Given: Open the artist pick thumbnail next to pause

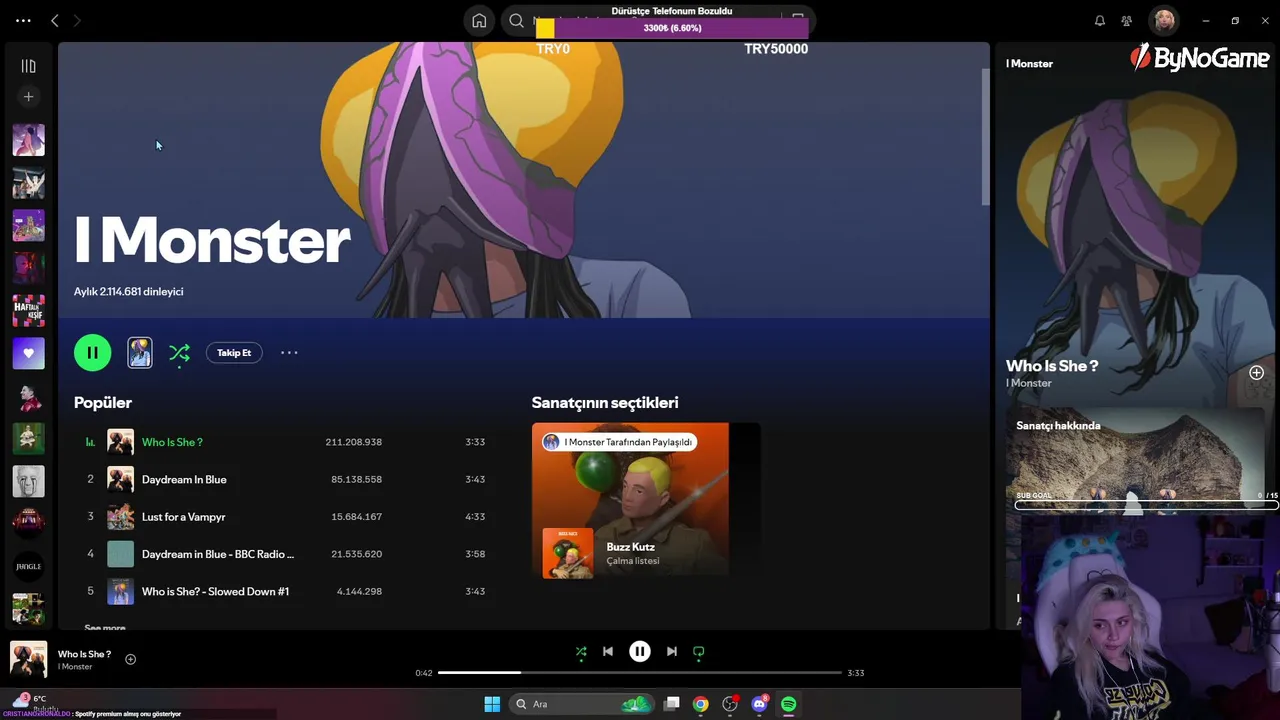Looking at the screenshot, I should pyautogui.click(x=140, y=352).
